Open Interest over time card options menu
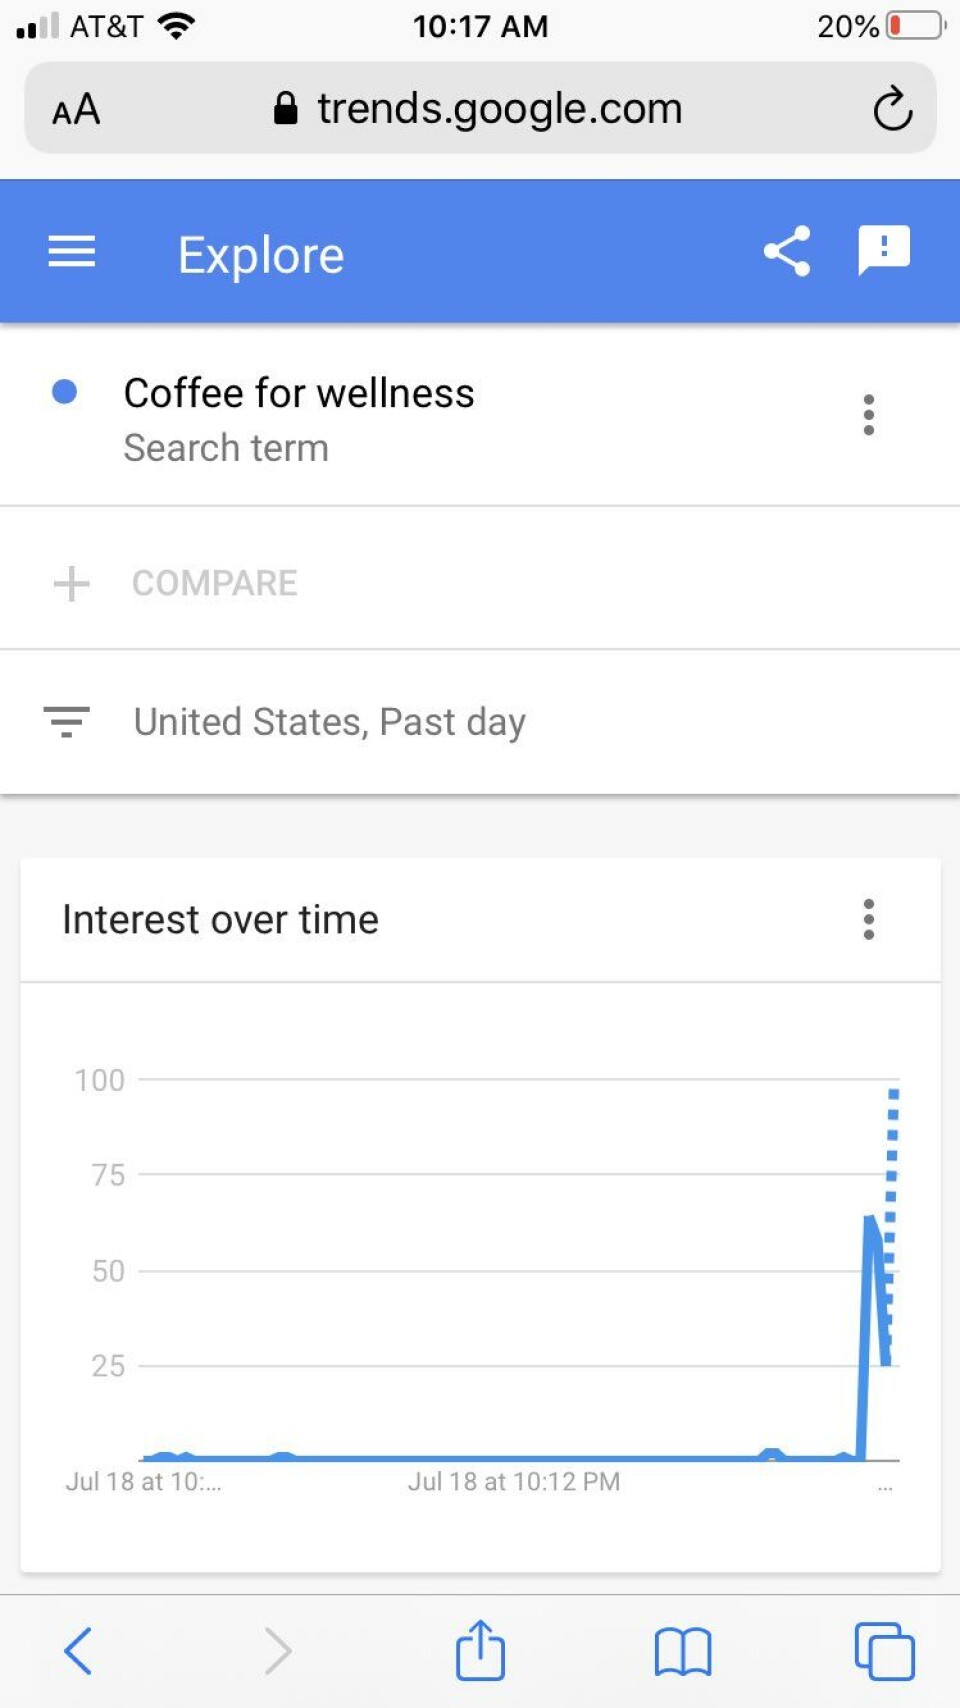Viewport: 960px width, 1708px height. pyautogui.click(x=868, y=919)
